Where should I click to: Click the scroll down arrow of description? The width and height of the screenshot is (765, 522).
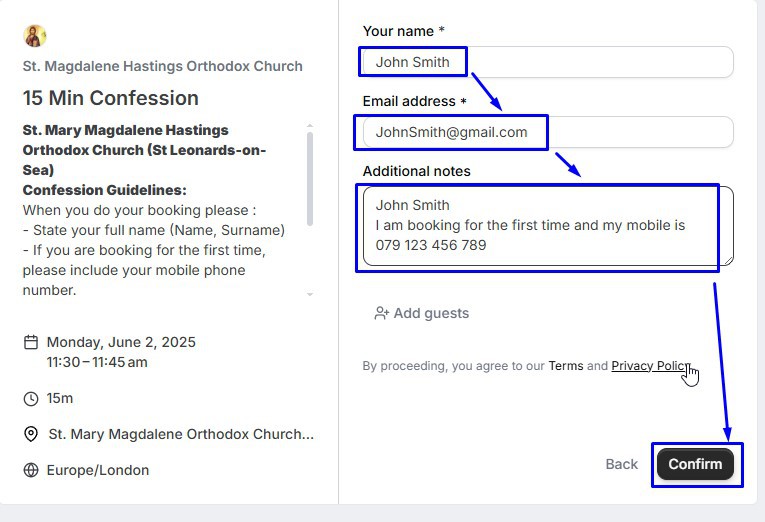(310, 294)
